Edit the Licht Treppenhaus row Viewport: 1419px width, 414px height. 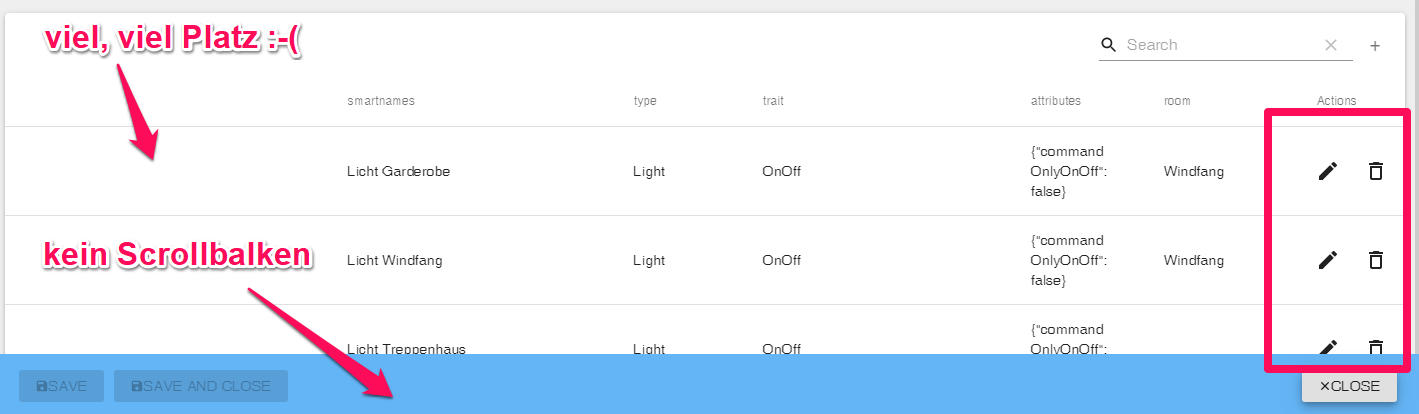tap(1327, 347)
